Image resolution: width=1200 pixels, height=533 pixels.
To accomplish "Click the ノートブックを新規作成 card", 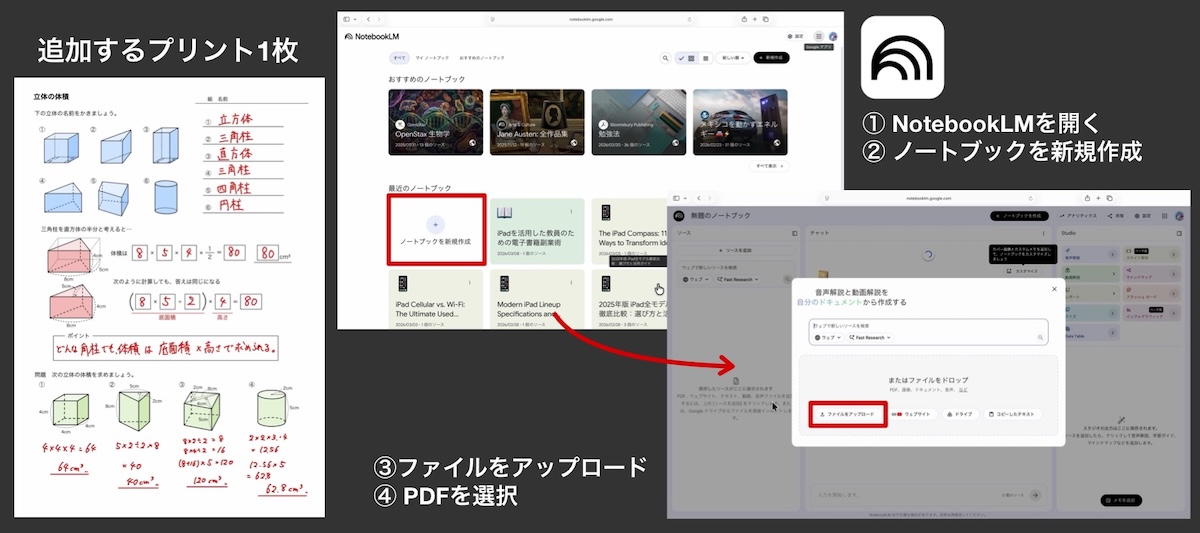I will click(436, 230).
